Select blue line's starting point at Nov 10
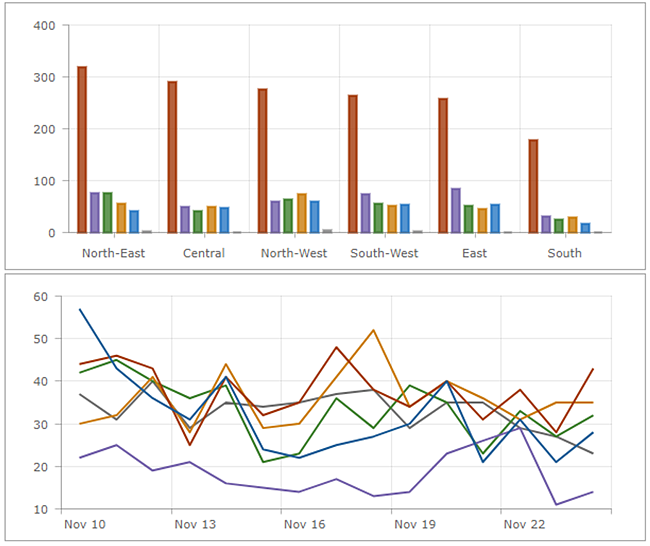This screenshot has height=546, width=650. [81, 309]
